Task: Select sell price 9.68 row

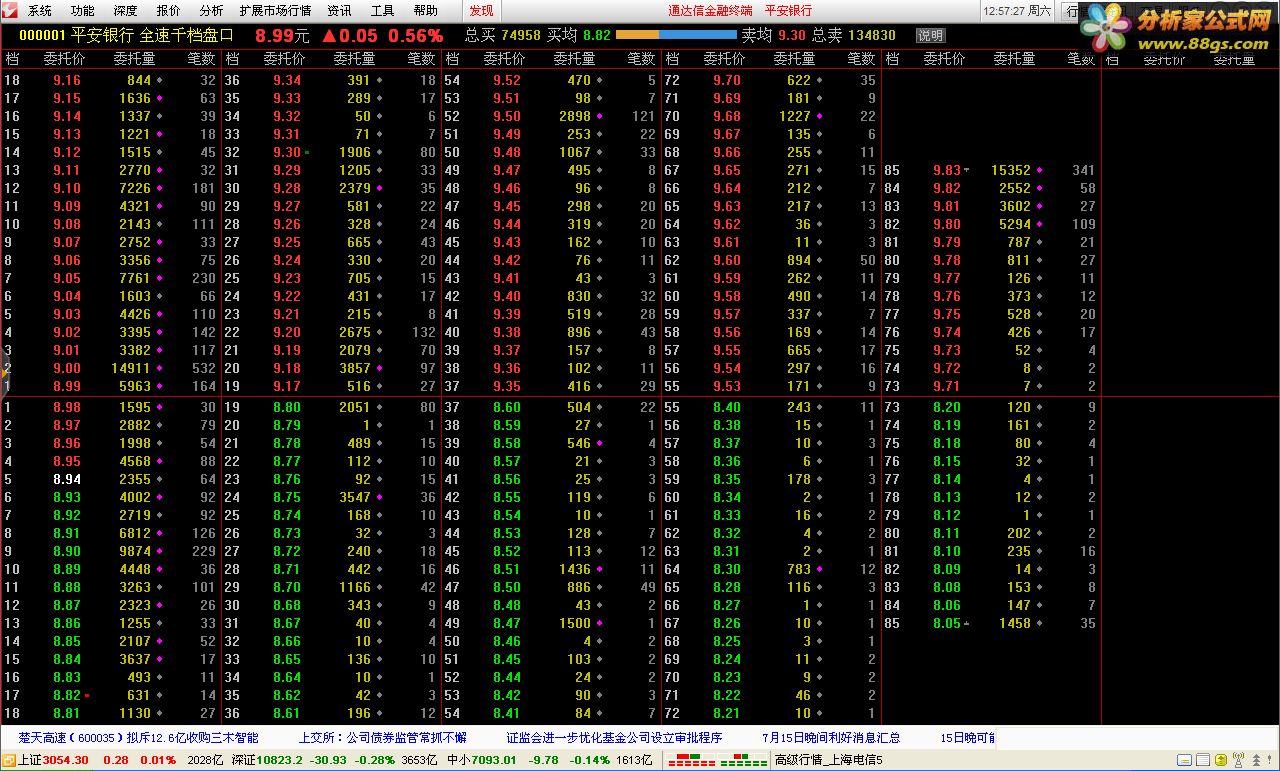Action: point(726,116)
